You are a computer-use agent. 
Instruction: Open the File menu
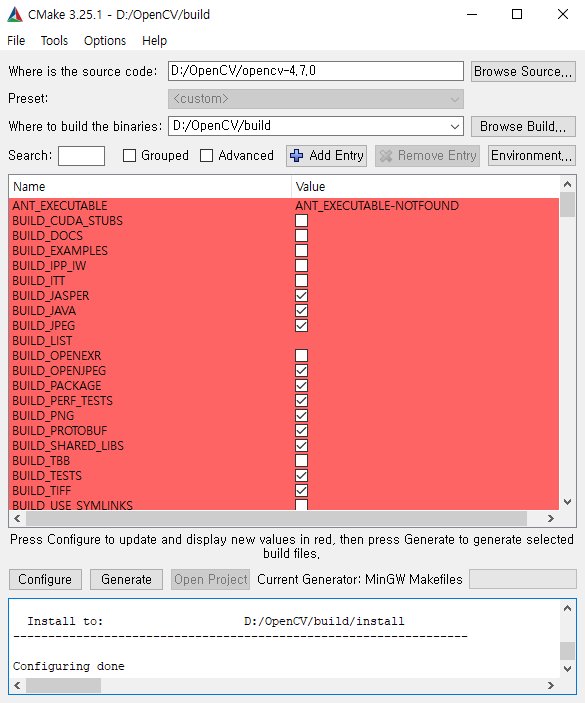tap(16, 41)
